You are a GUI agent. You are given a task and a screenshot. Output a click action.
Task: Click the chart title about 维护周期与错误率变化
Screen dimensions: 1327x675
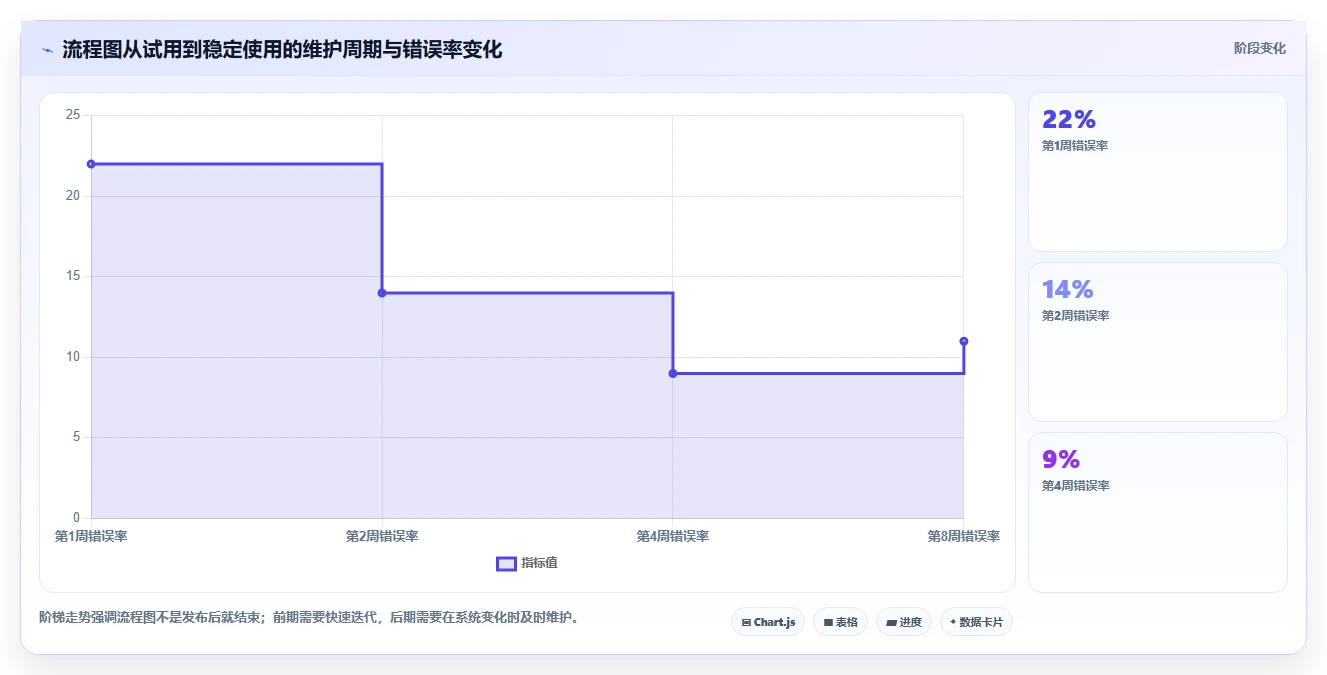pos(282,49)
